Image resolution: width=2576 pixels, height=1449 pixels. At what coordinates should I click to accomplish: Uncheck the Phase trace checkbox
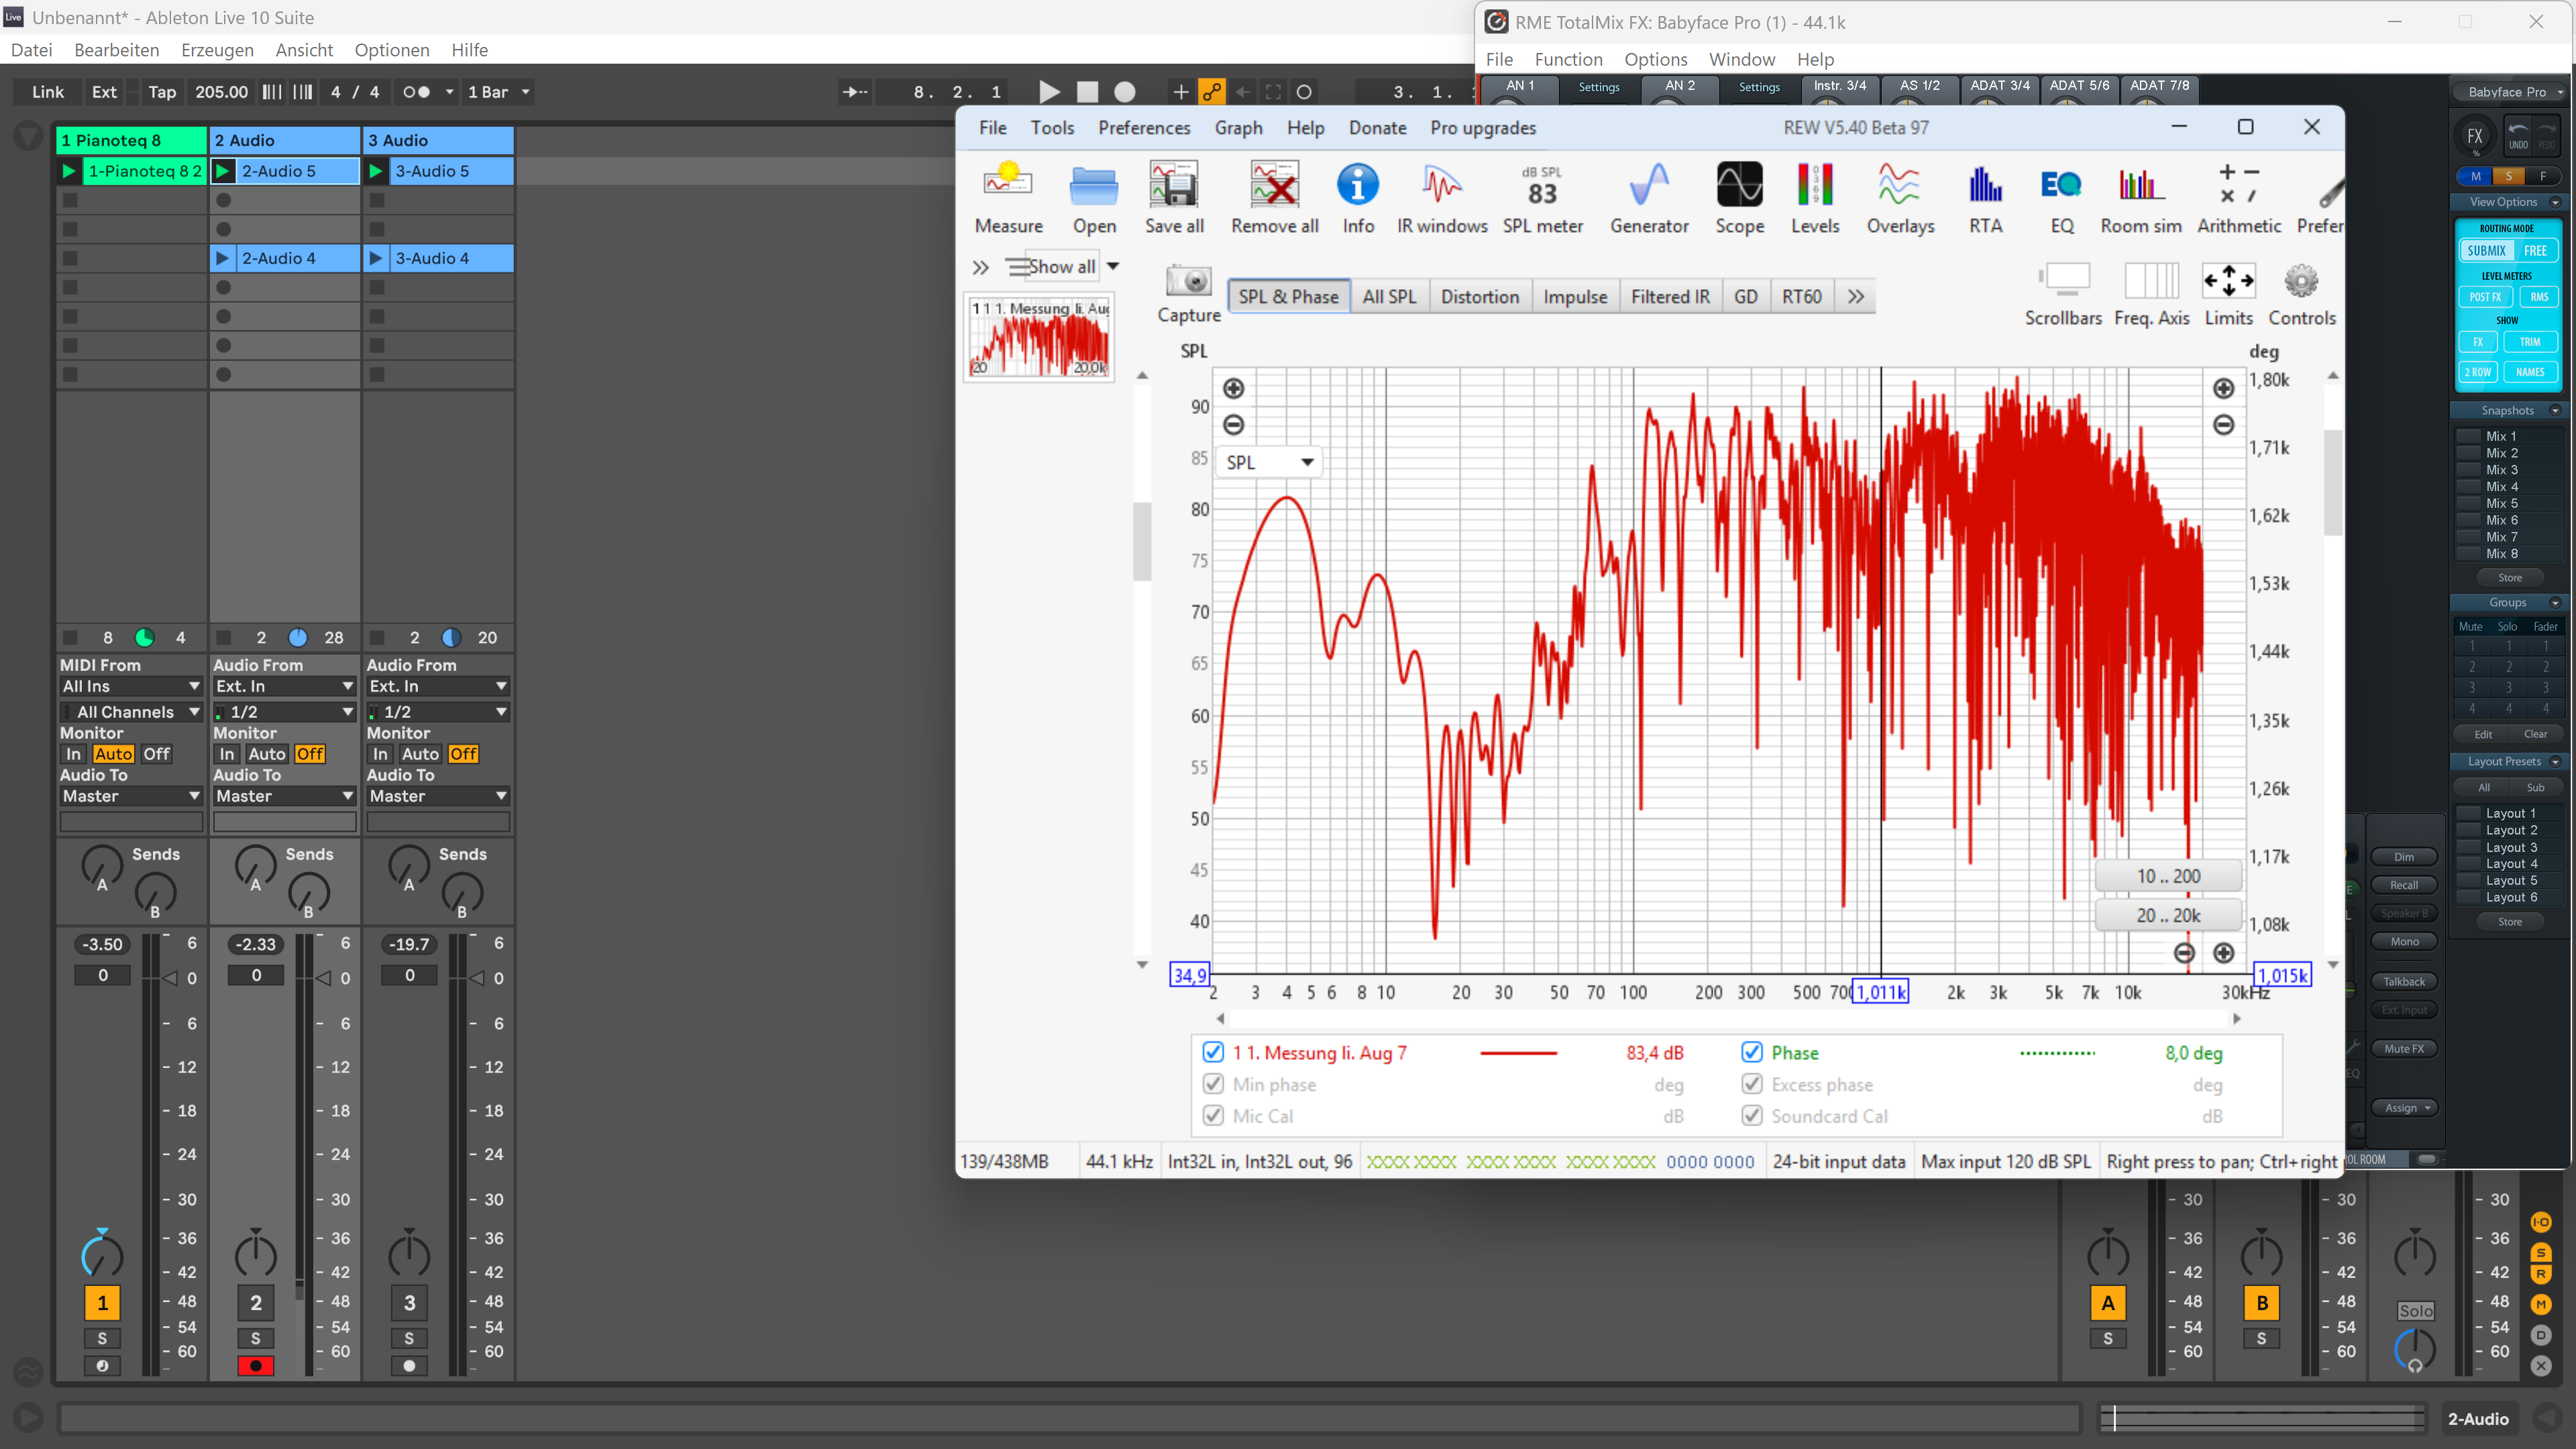(x=1751, y=1052)
